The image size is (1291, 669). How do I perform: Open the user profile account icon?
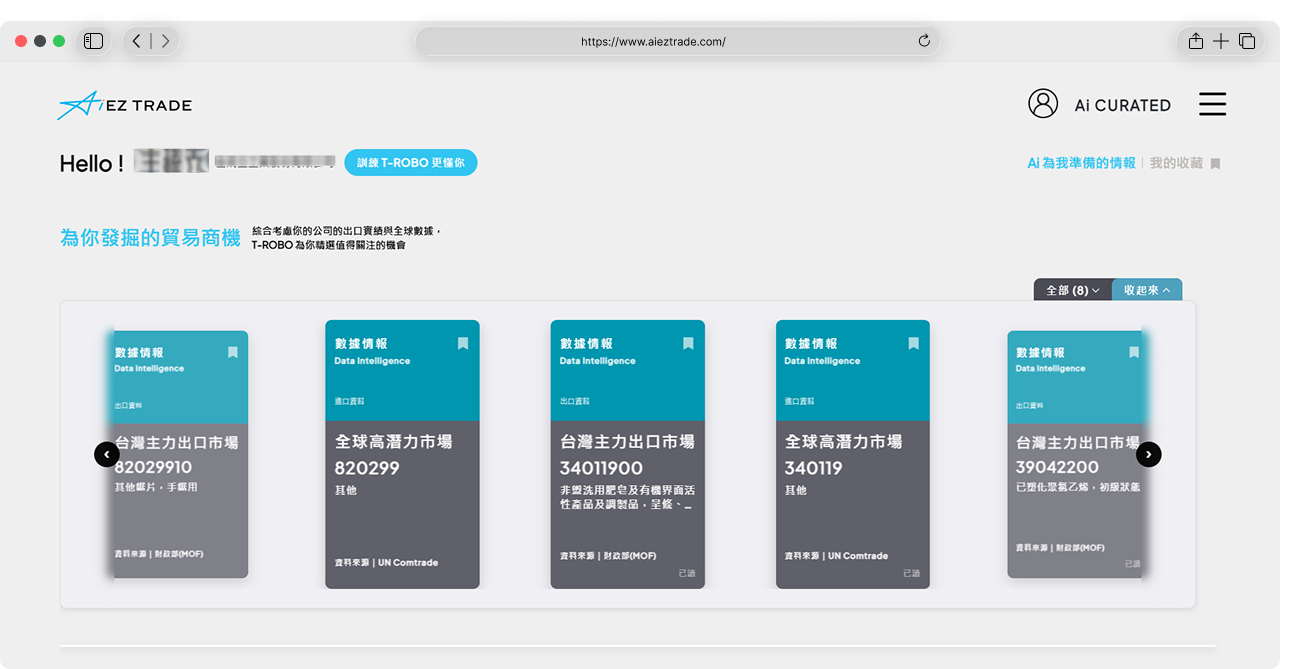pos(1043,104)
